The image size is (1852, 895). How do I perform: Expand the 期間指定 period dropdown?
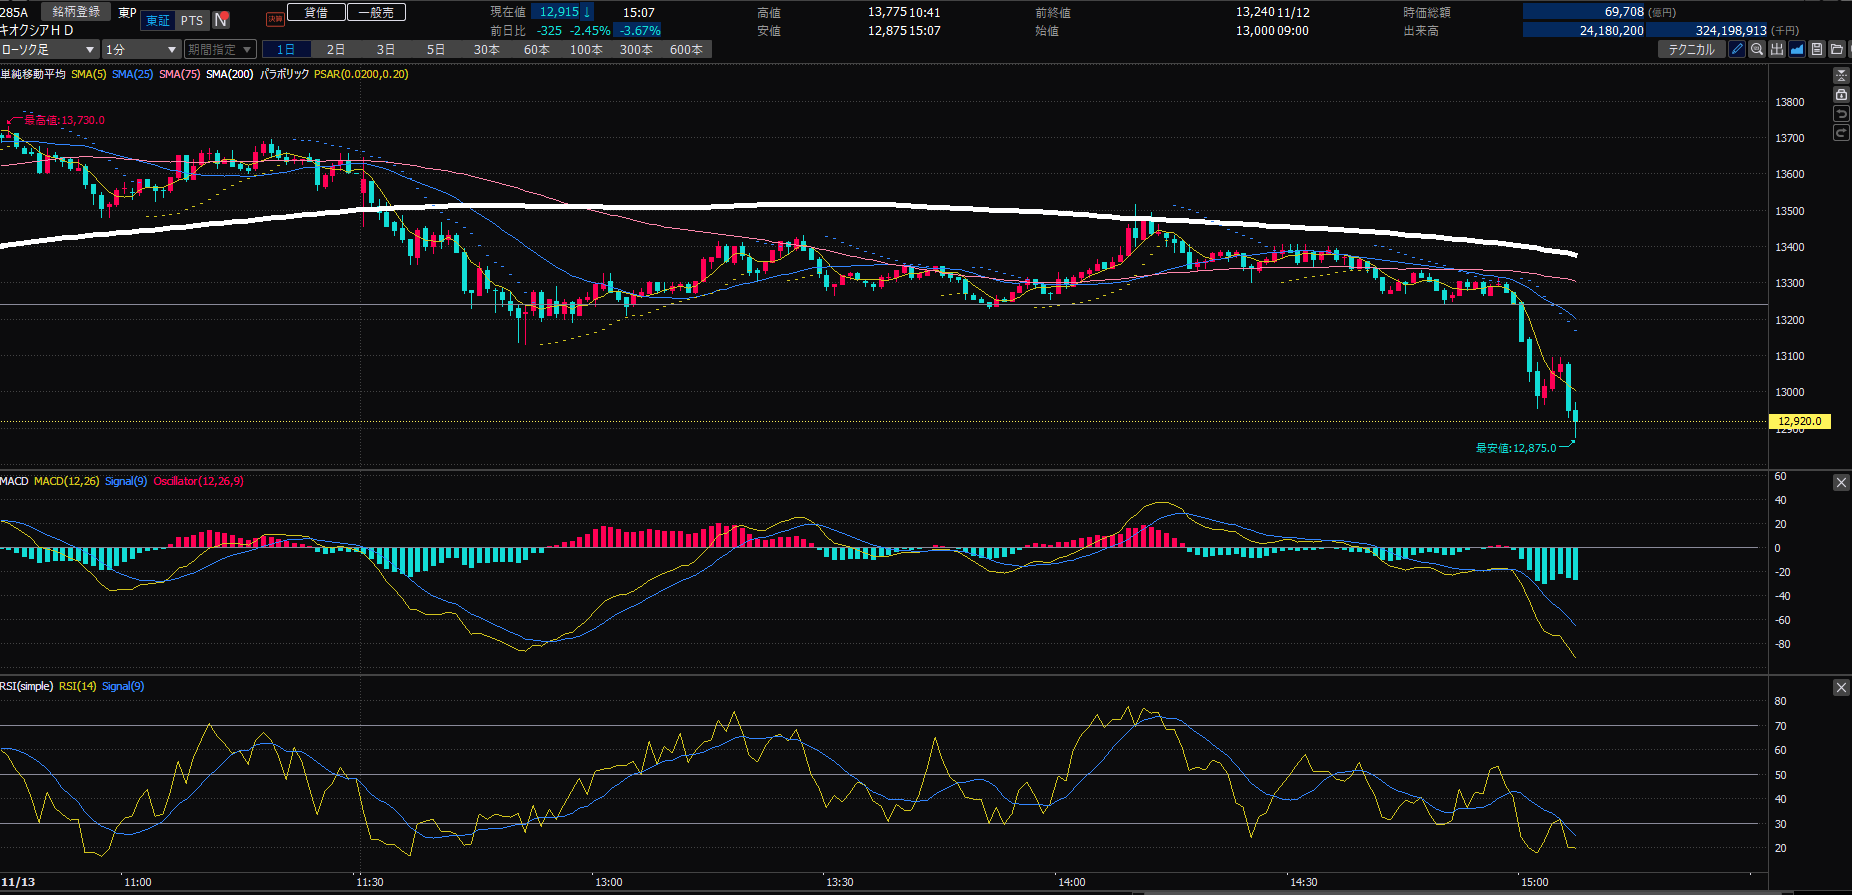[x=220, y=49]
